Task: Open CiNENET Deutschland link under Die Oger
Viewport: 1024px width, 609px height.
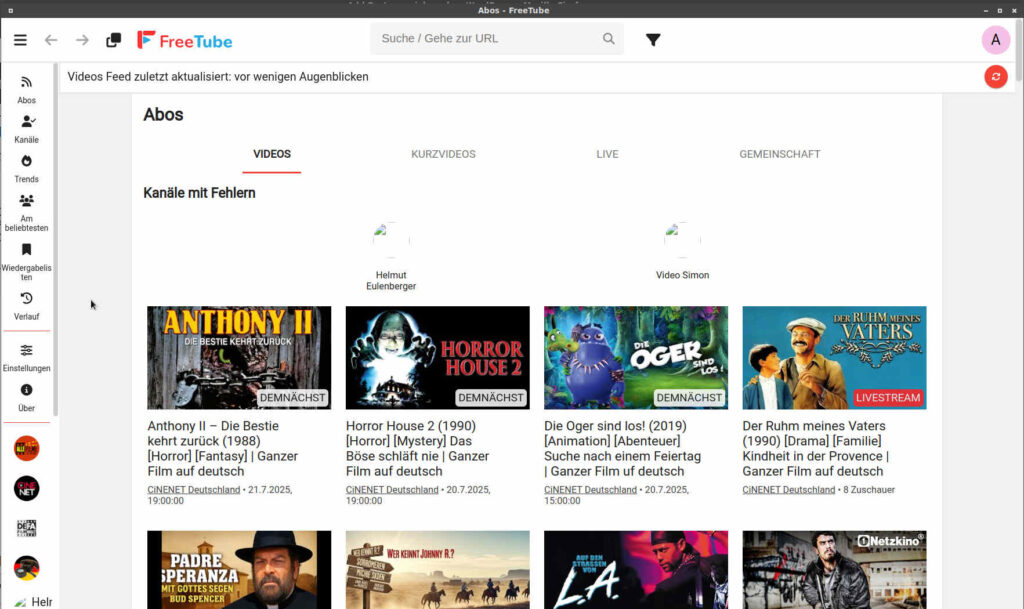Action: pos(590,490)
